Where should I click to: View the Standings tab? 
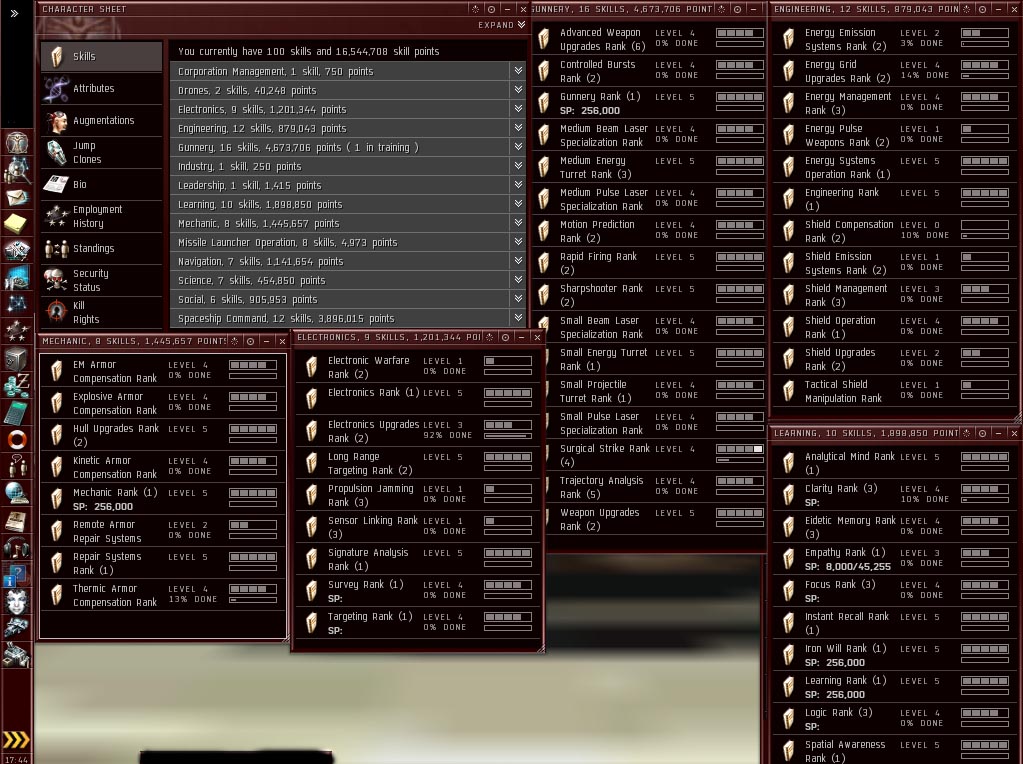pos(101,248)
